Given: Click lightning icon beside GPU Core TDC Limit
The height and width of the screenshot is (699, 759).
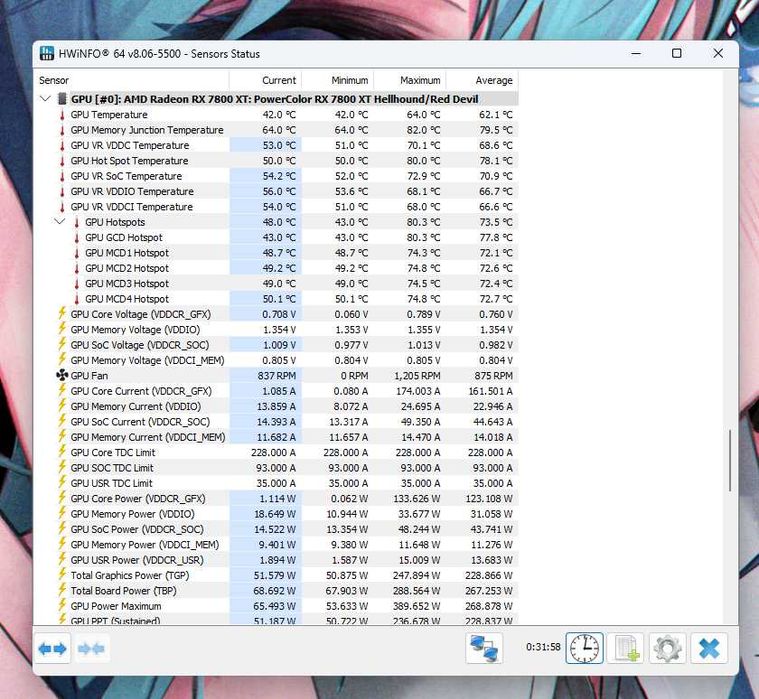Looking at the screenshot, I should pyautogui.click(x=62, y=452).
